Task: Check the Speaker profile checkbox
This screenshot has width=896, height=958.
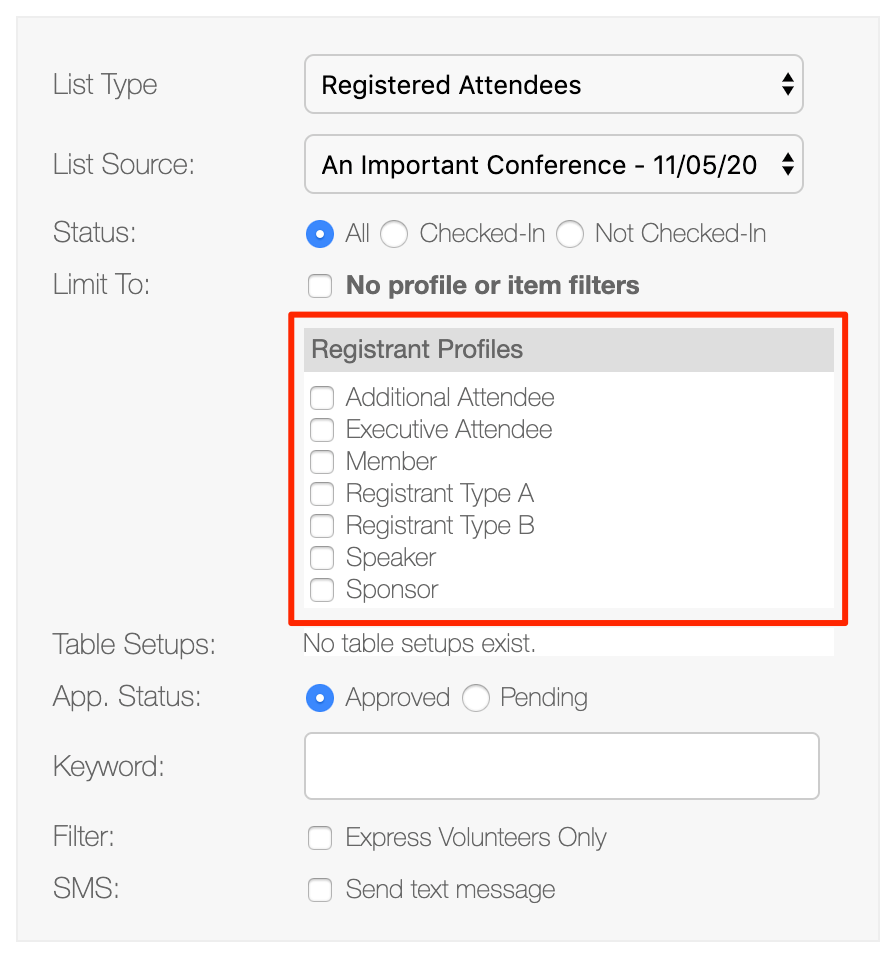Action: tap(322, 557)
